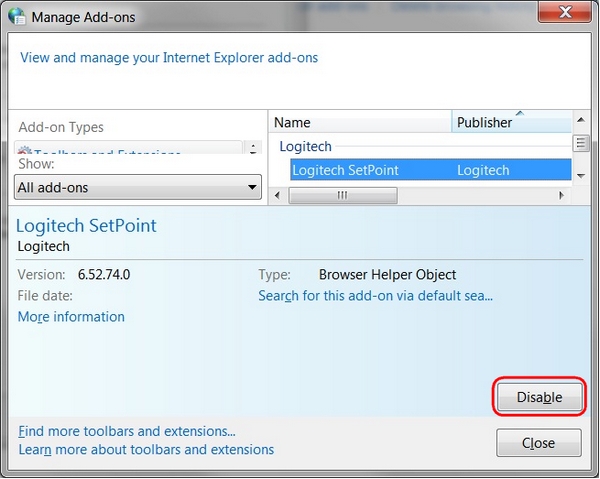
Task: Click the add-on list scroll up arrow
Action: click(580, 120)
